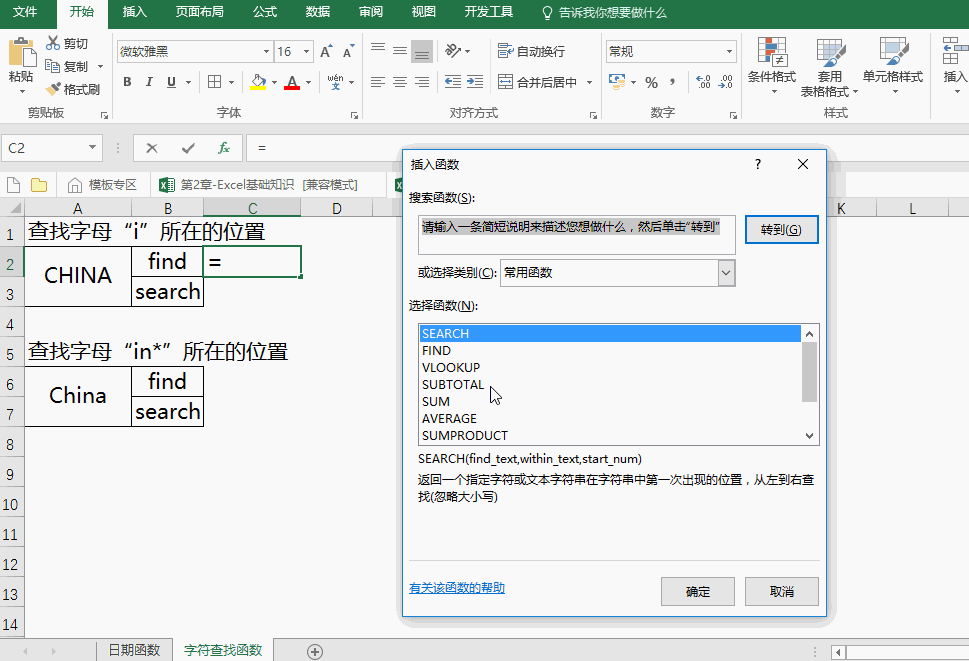Switch to the 公式 ribbon tab
The height and width of the screenshot is (661, 969).
pos(265,13)
